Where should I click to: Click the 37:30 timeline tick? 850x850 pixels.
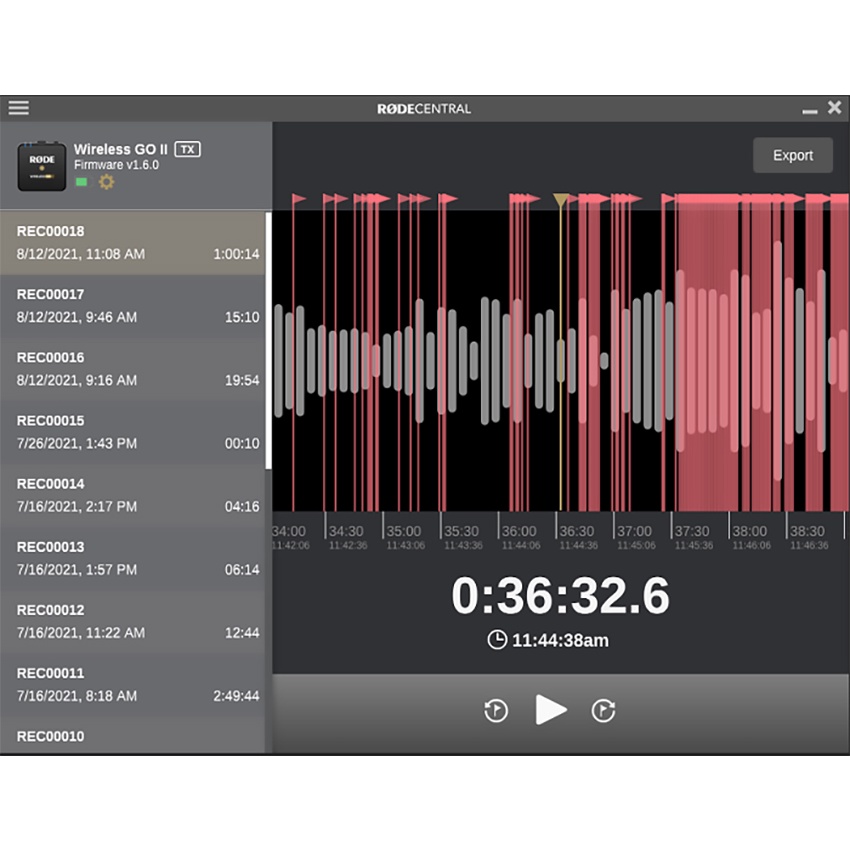[x=691, y=531]
